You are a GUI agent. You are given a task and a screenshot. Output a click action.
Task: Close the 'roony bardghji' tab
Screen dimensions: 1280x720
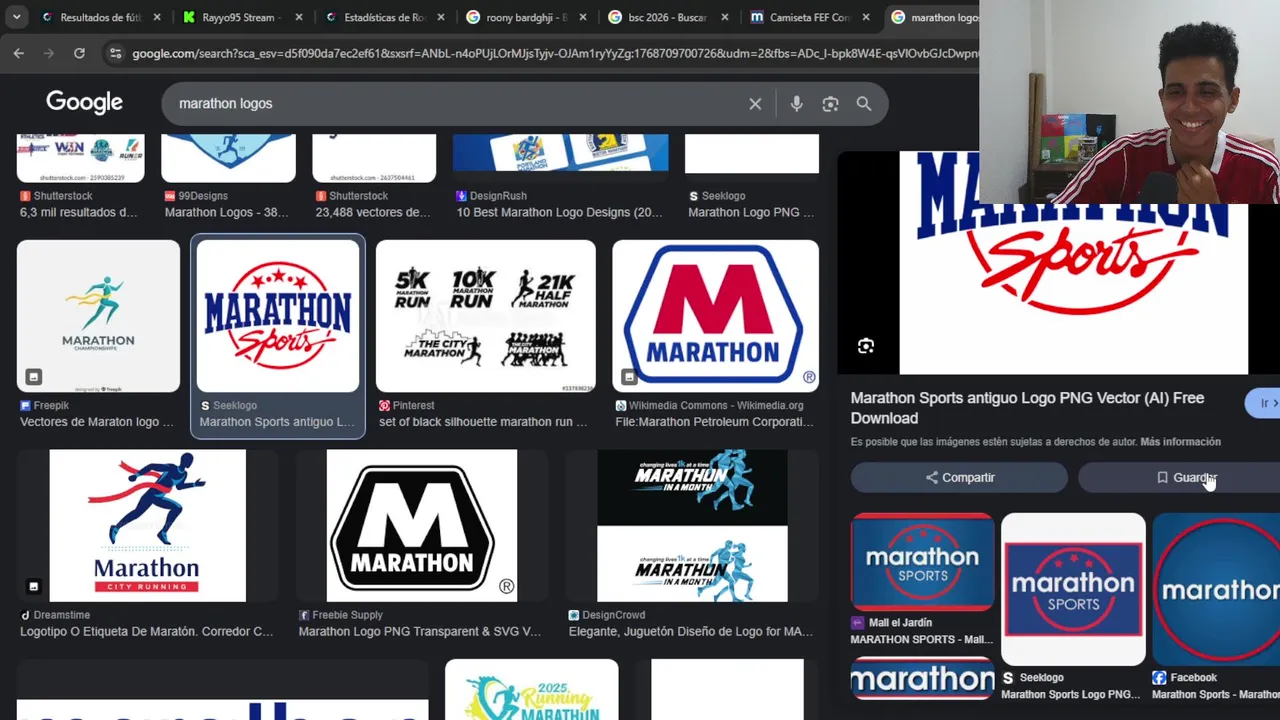pyautogui.click(x=582, y=17)
